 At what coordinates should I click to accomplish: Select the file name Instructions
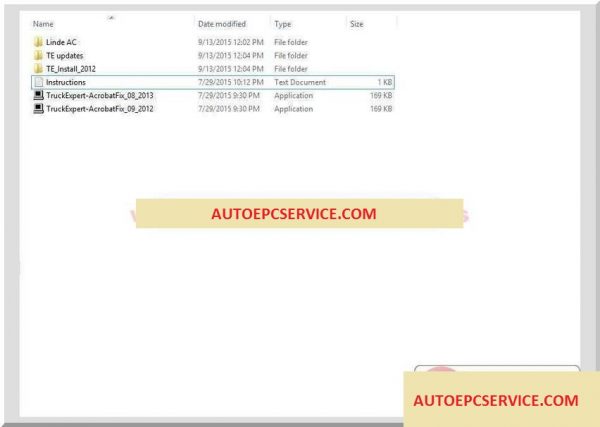[66, 82]
